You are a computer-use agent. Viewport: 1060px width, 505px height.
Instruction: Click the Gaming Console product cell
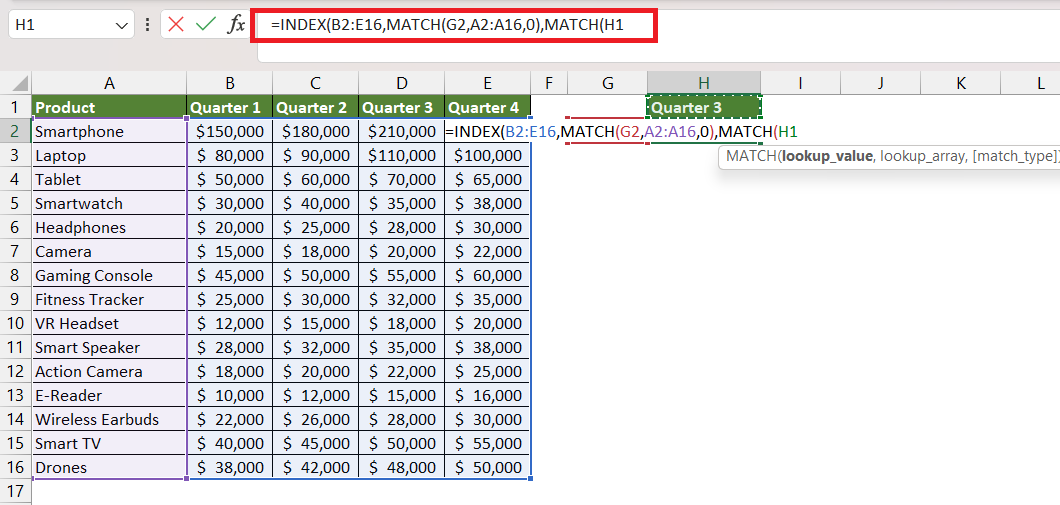(109, 275)
